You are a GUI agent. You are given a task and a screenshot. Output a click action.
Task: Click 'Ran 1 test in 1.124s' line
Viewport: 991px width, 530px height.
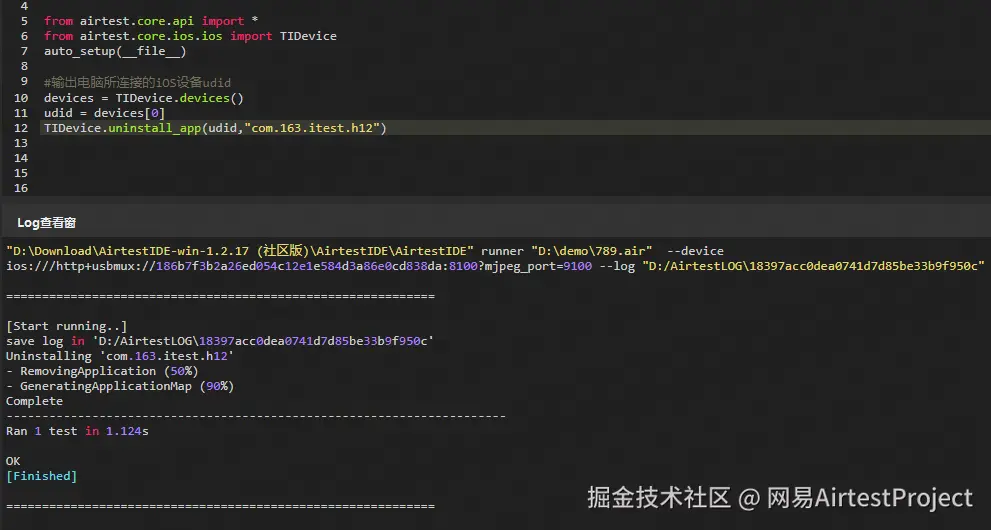[77, 431]
